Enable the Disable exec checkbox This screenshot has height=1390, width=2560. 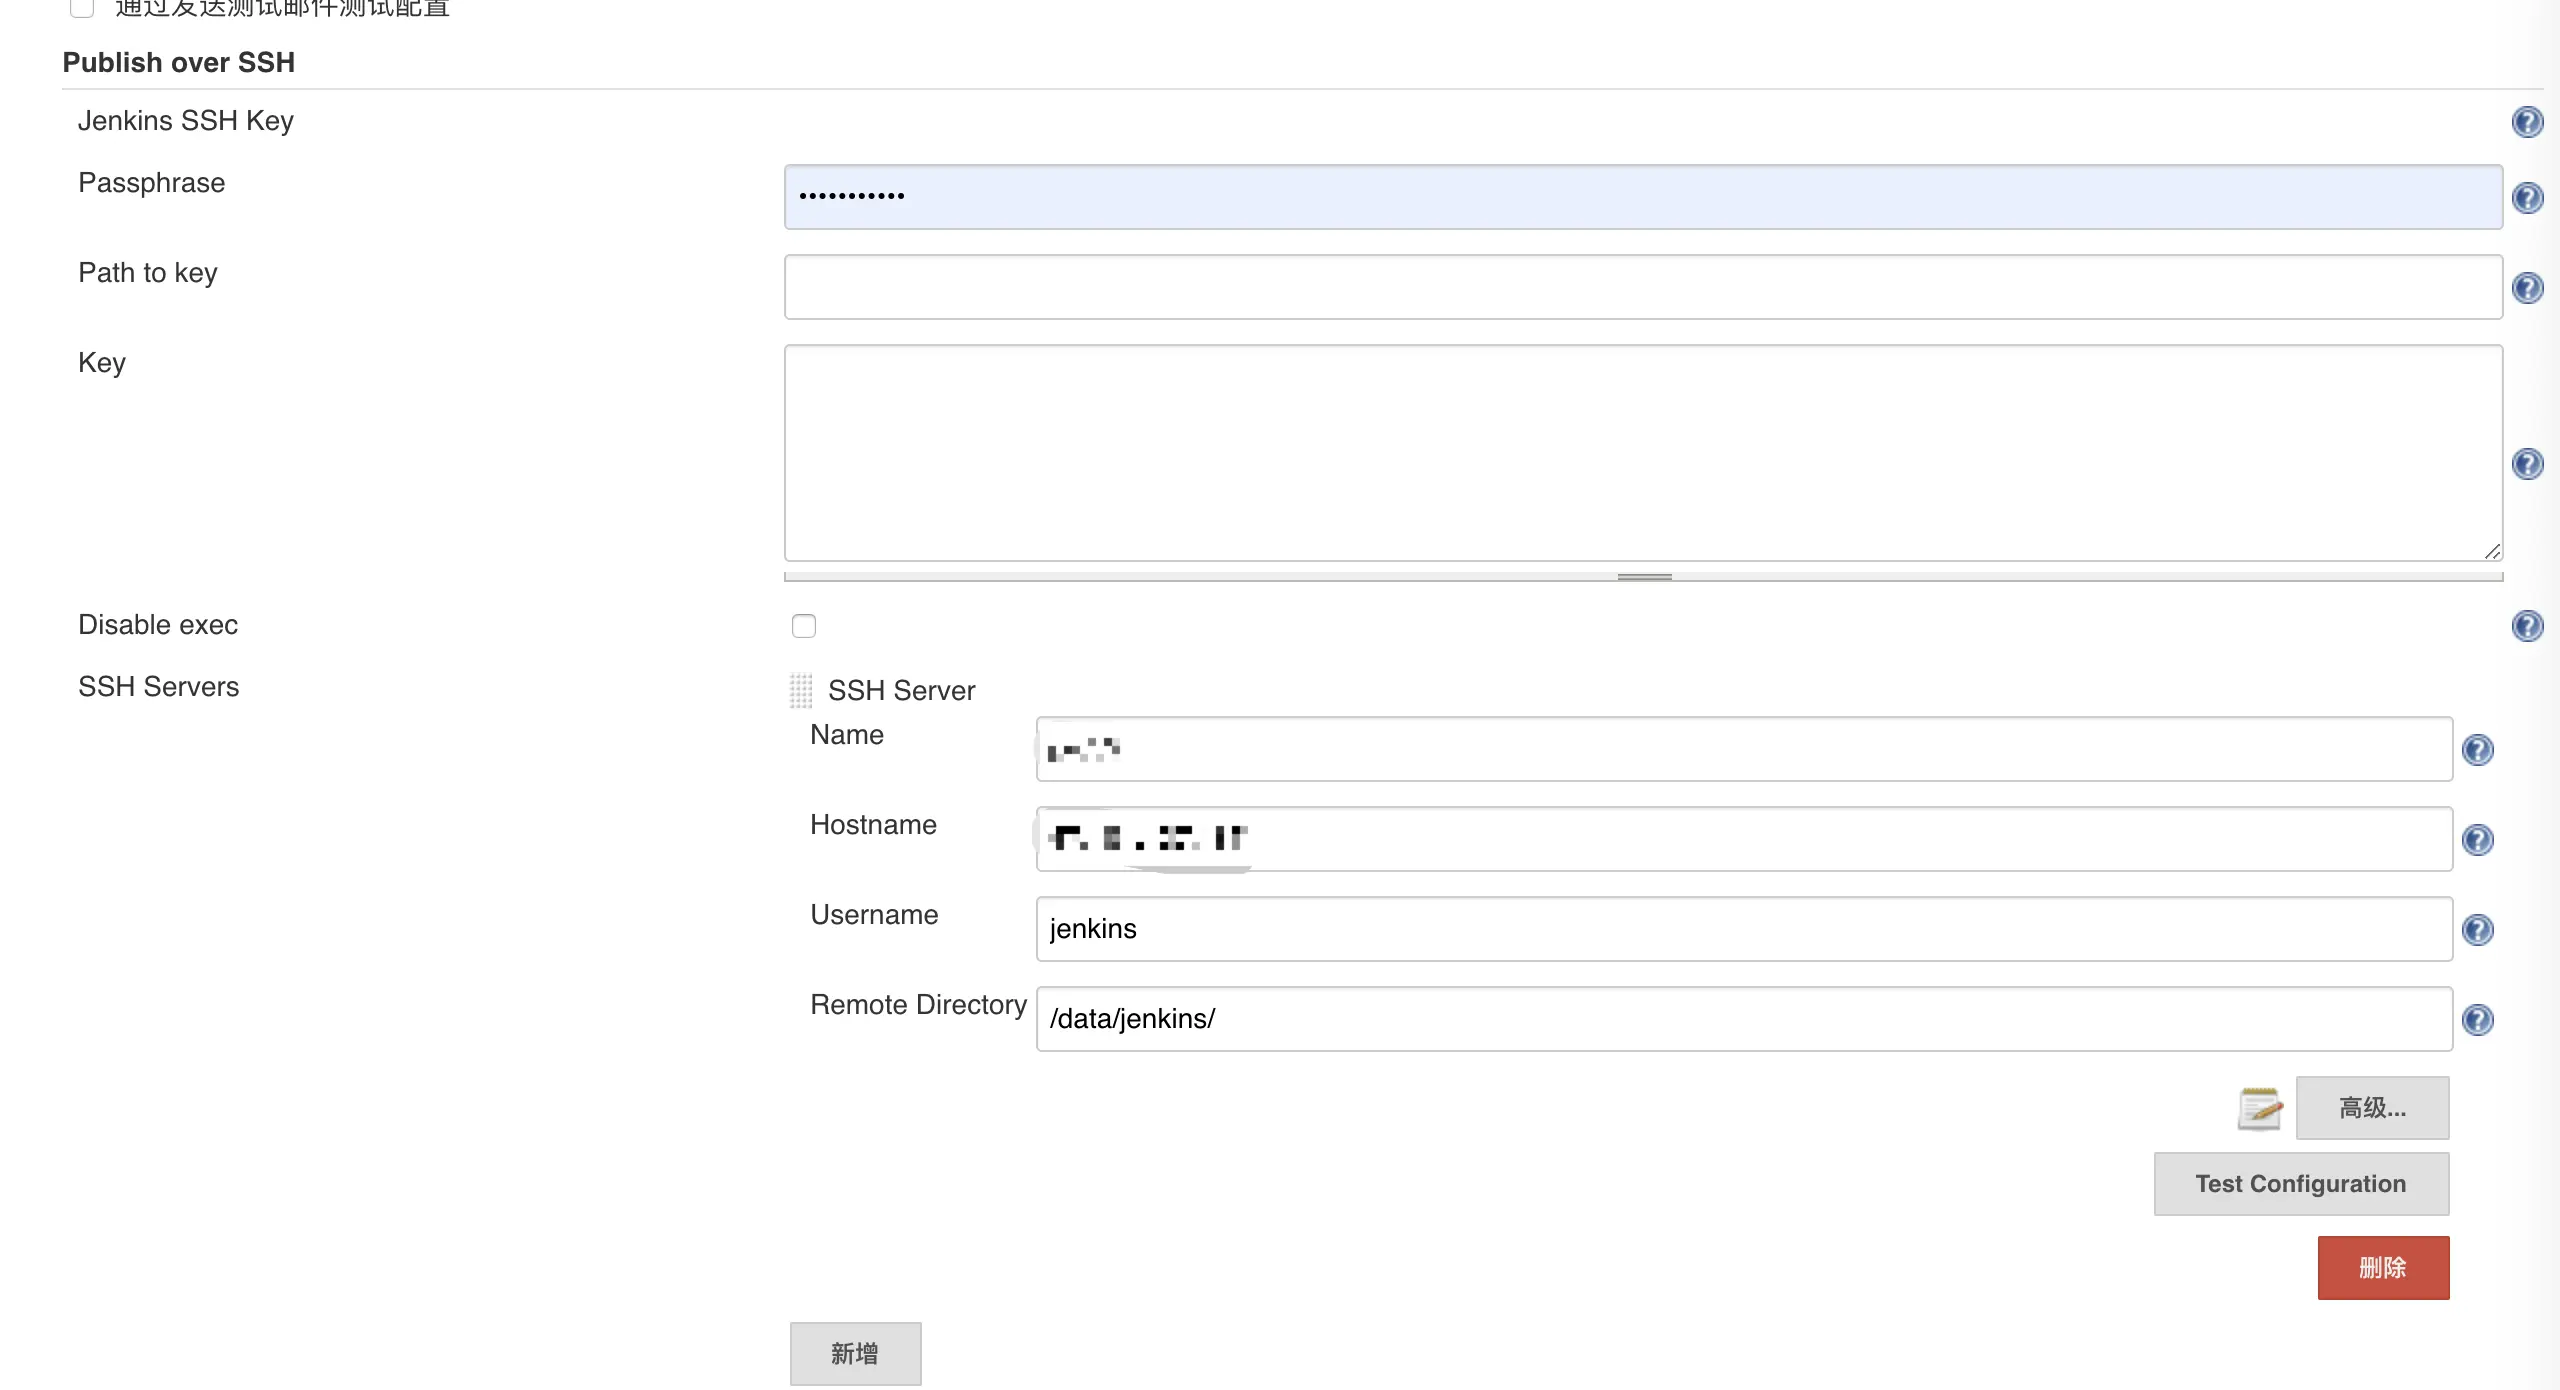click(804, 626)
